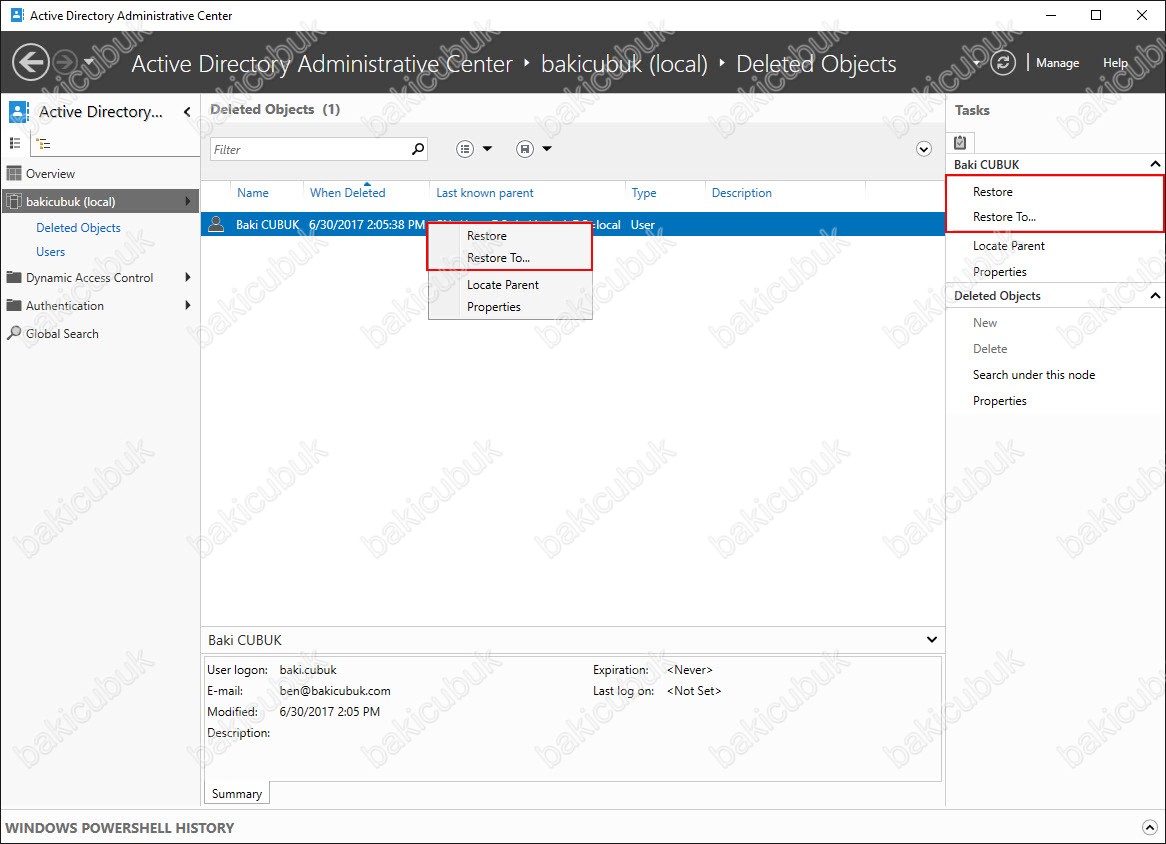The width and height of the screenshot is (1166, 844).
Task: Open Deleted Objects in navigation pane
Action: (78, 228)
